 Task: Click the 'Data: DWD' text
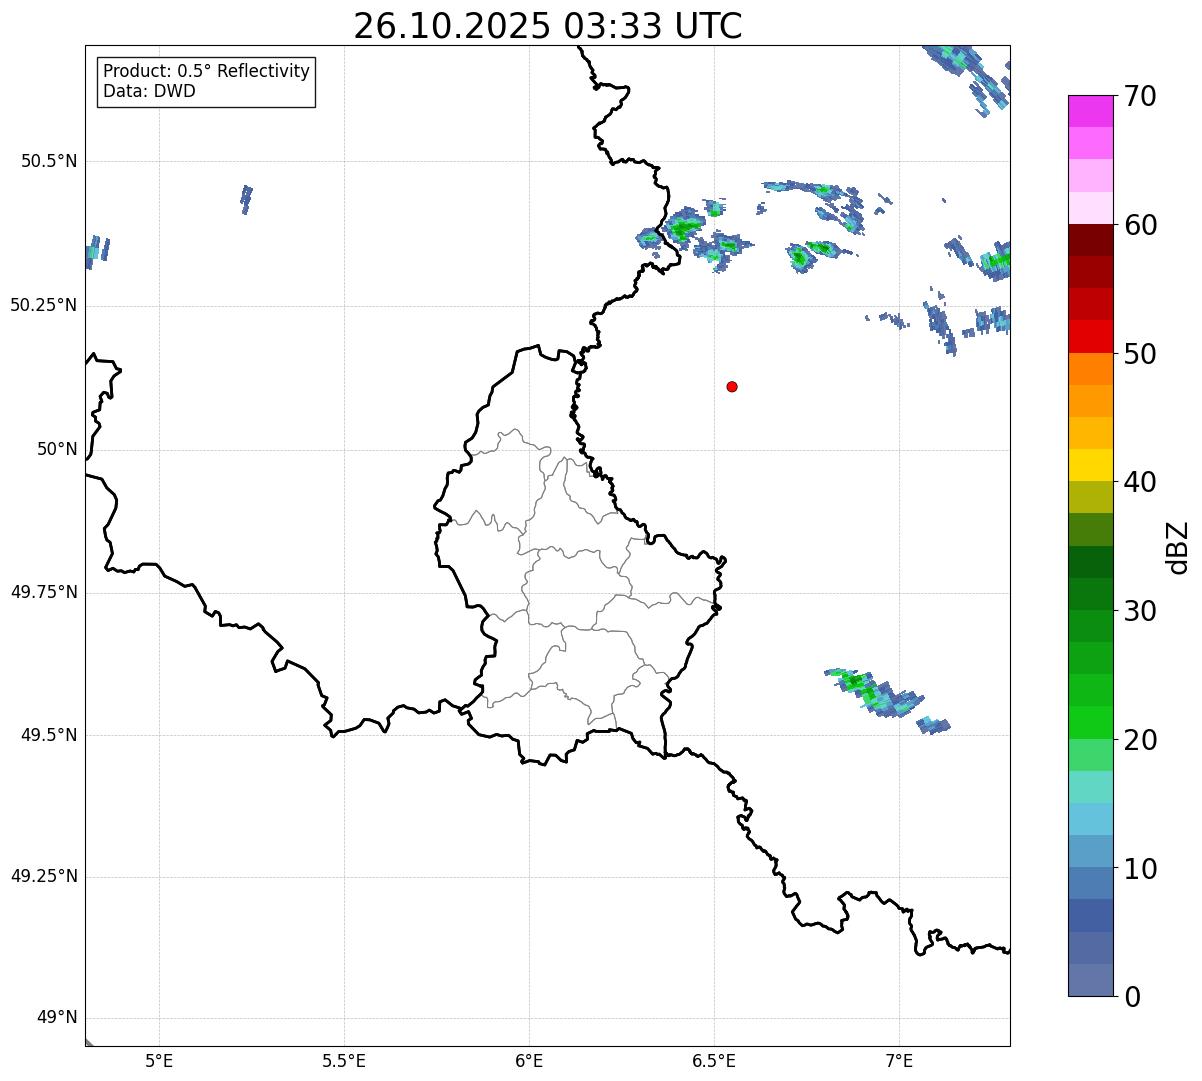(x=150, y=91)
